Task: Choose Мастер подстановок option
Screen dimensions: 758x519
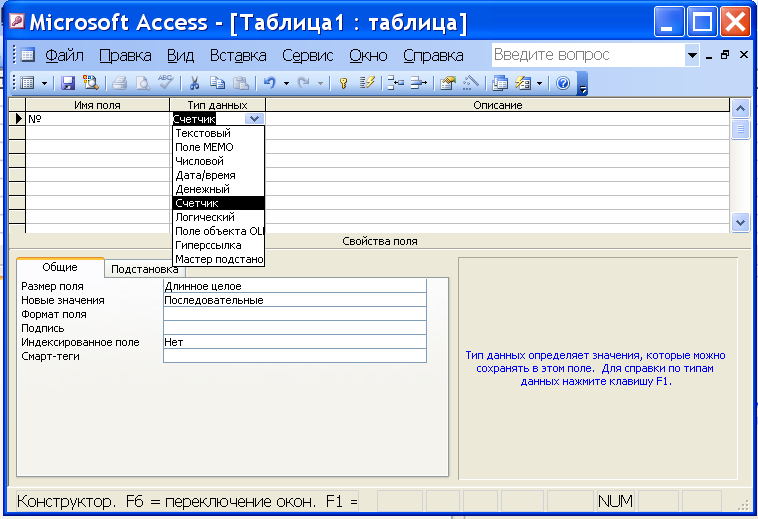Action: (219, 259)
